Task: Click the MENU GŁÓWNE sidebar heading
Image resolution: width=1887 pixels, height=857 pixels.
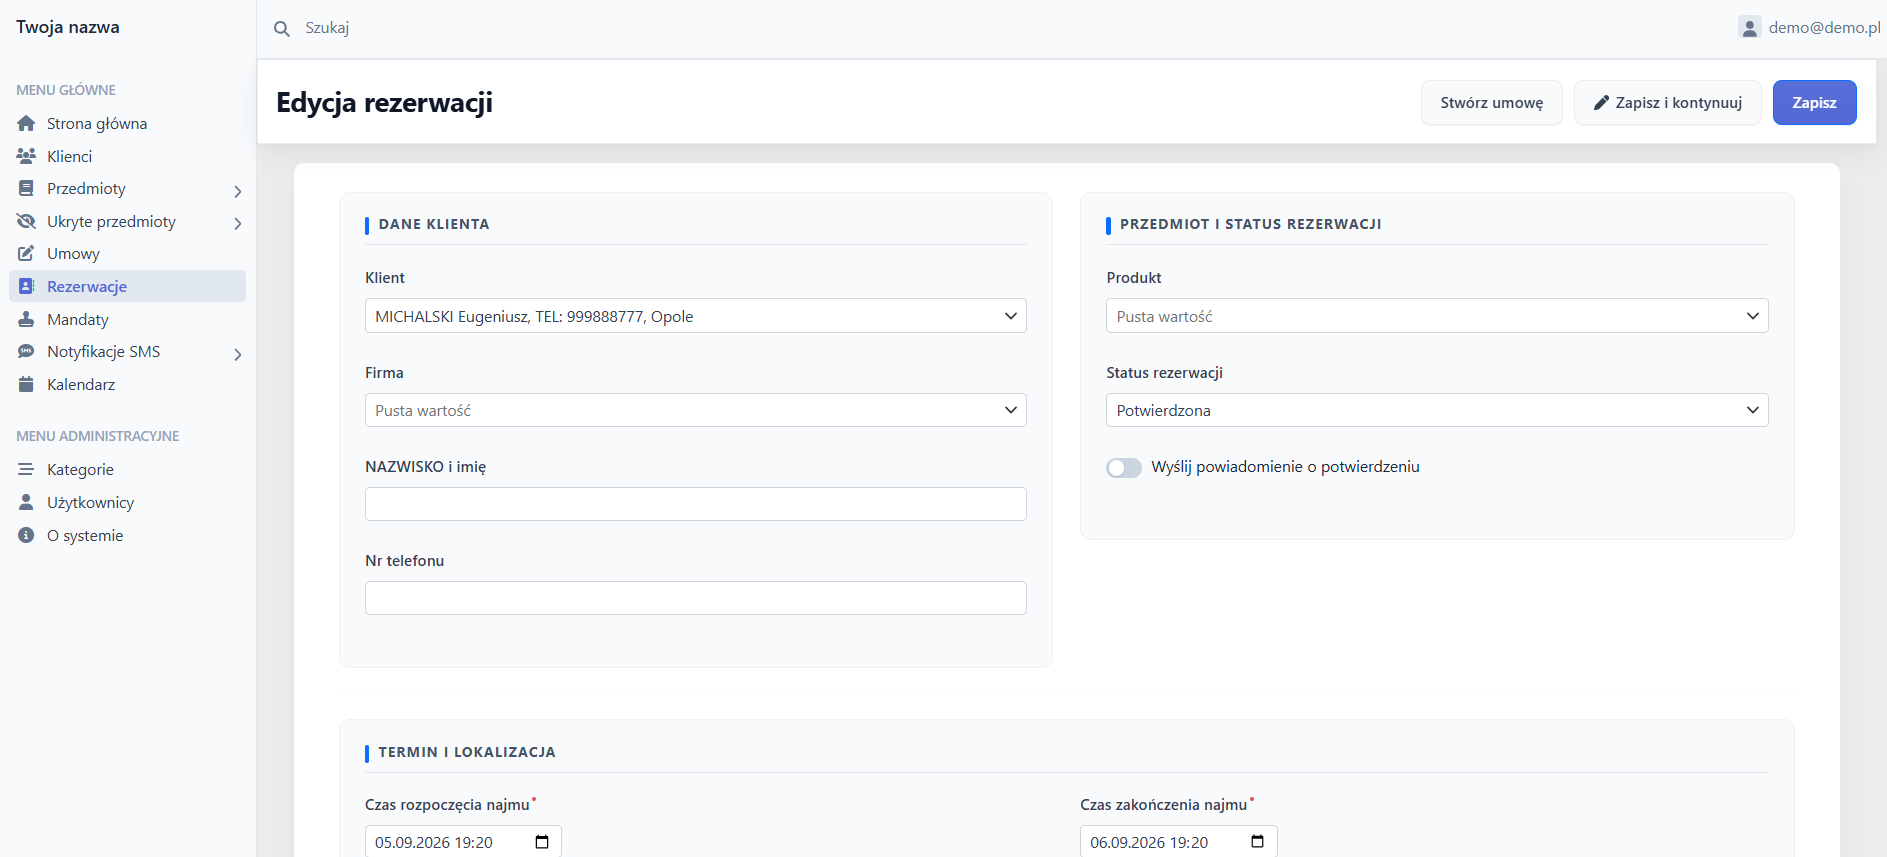Action: coord(66,90)
